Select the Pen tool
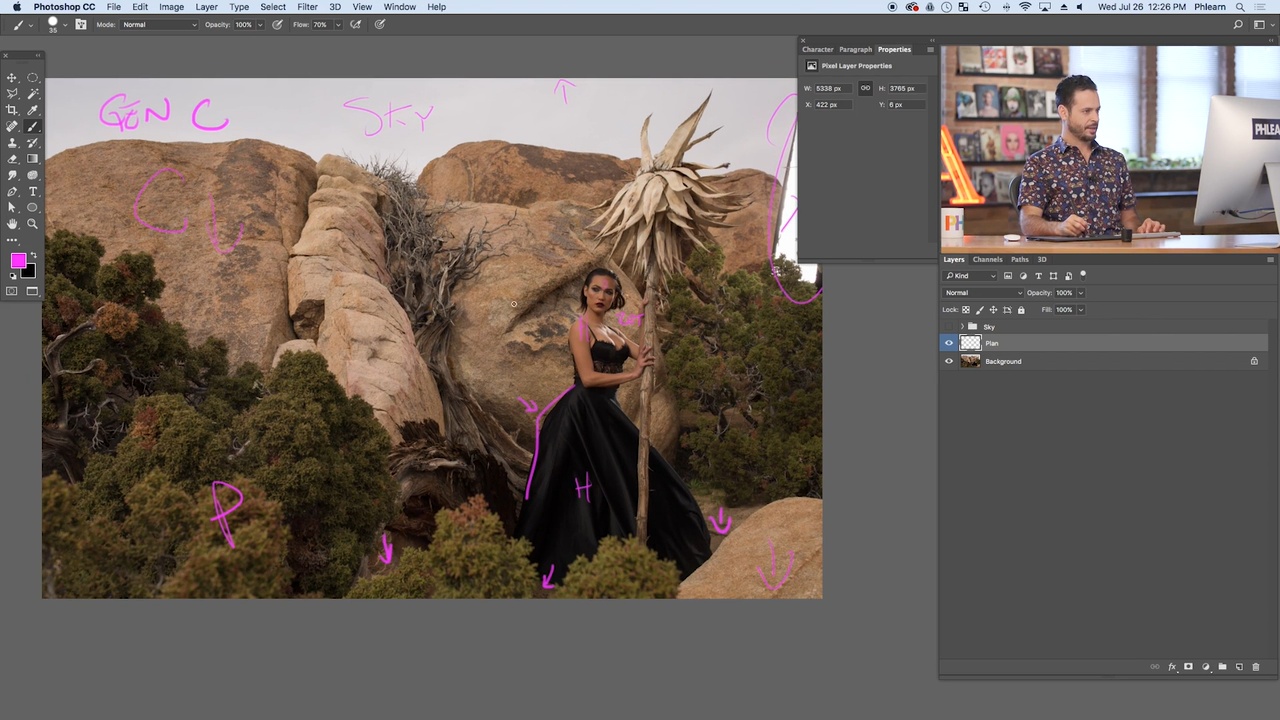 point(12,191)
